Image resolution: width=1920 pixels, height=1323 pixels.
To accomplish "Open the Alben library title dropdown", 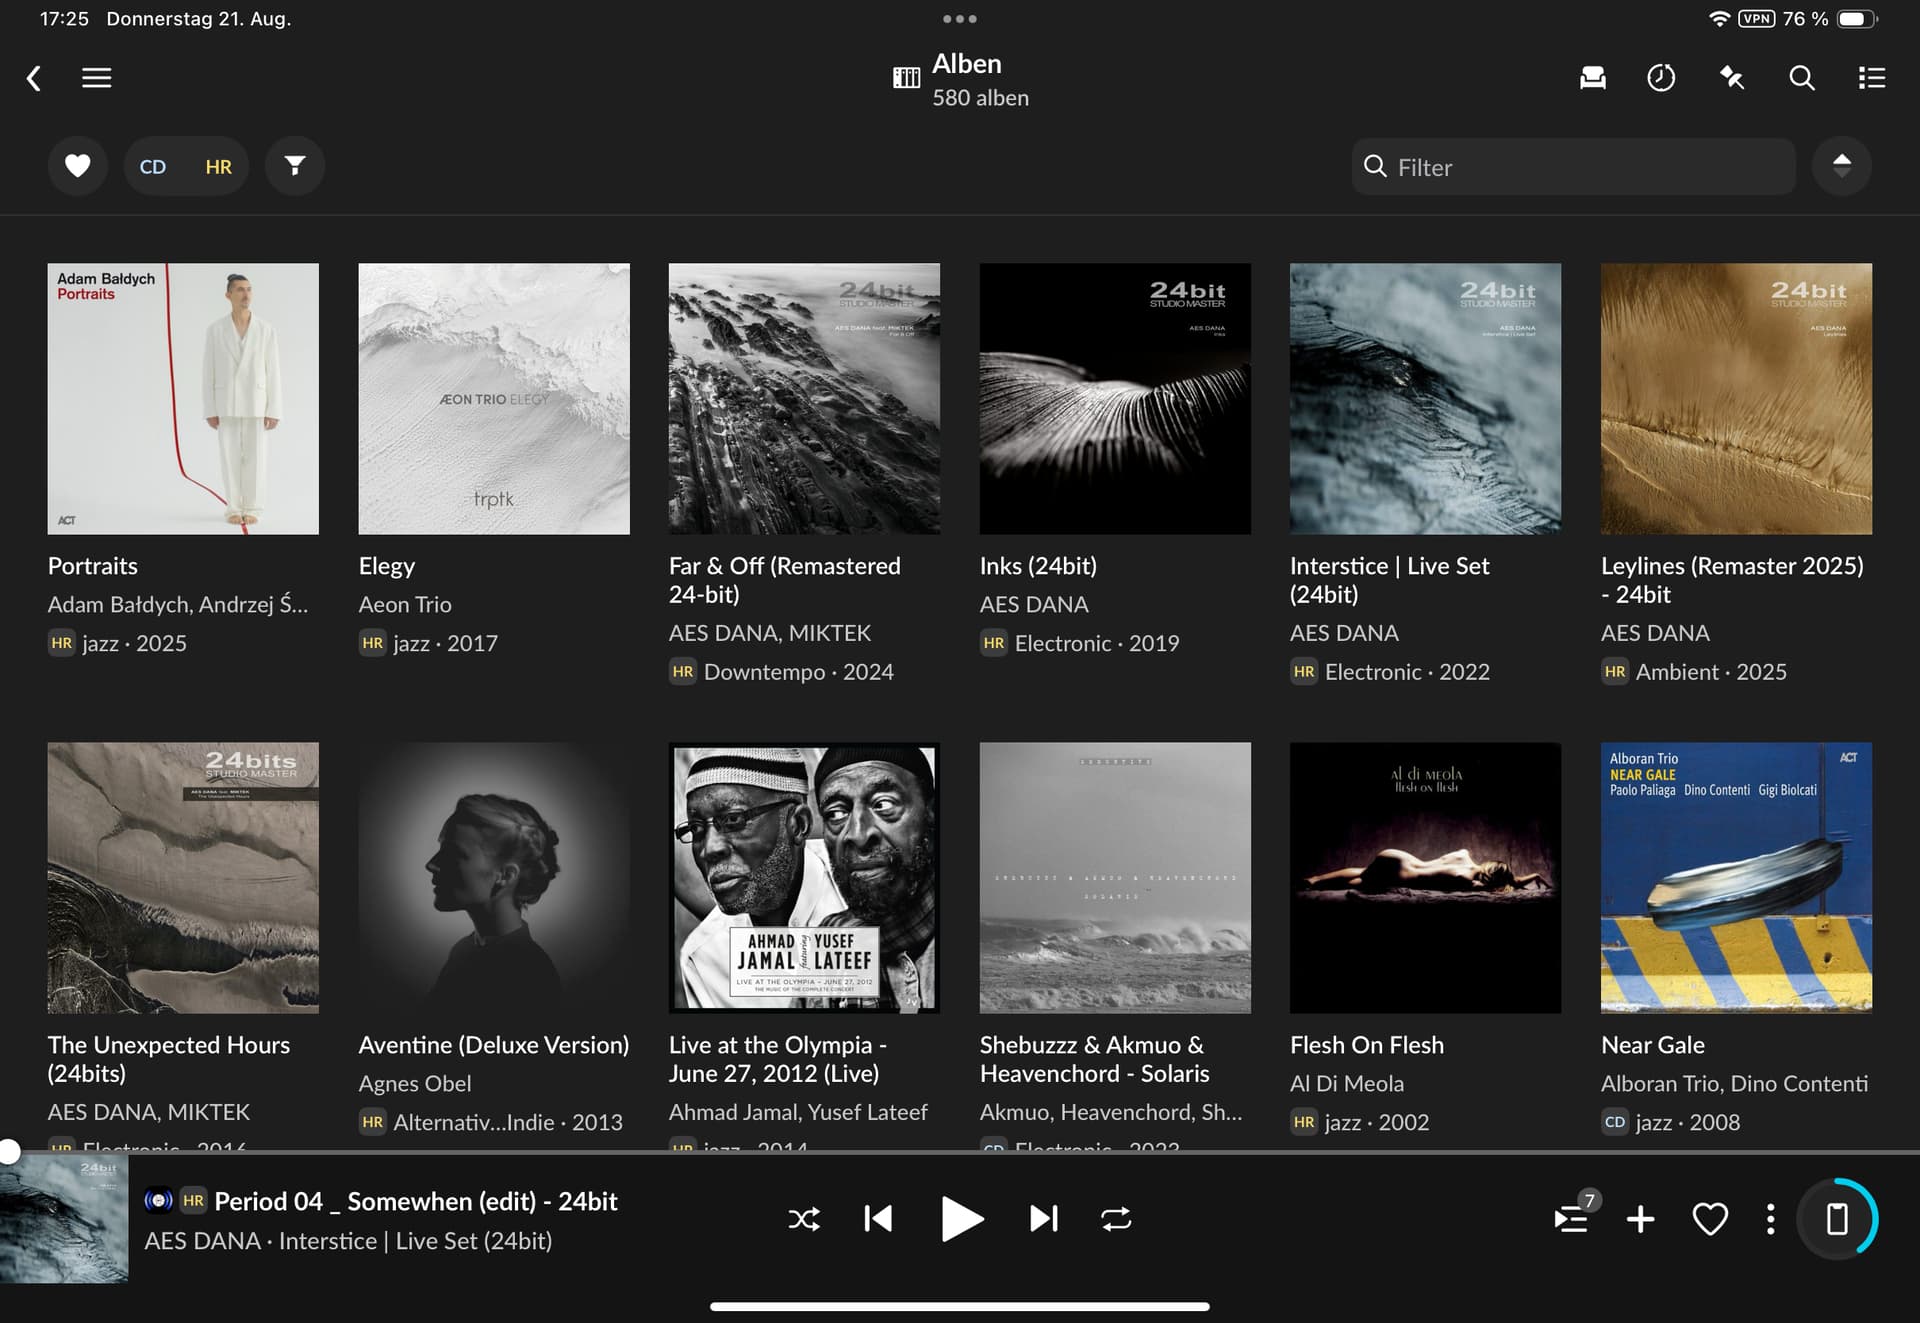I will 960,80.
